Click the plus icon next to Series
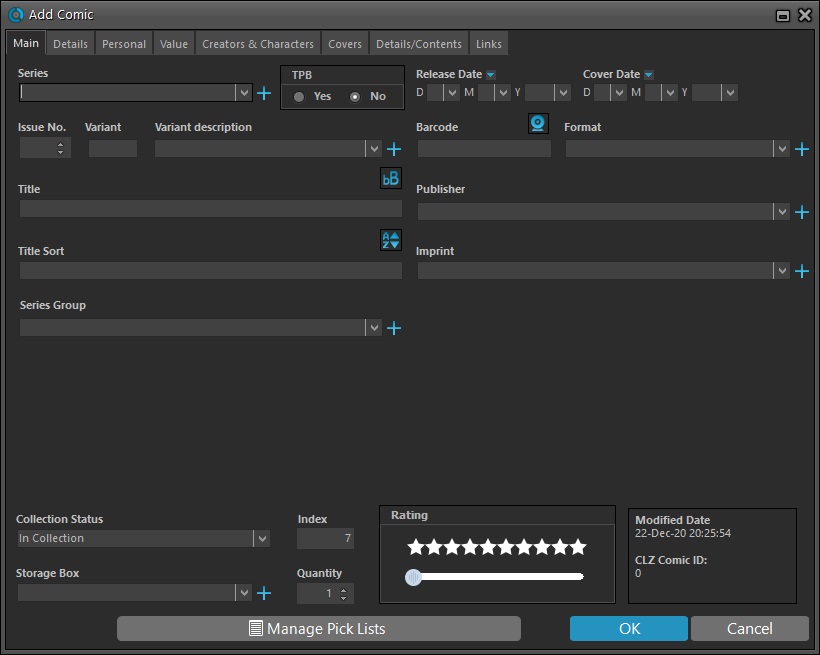The width and height of the screenshot is (820, 655). (264, 93)
